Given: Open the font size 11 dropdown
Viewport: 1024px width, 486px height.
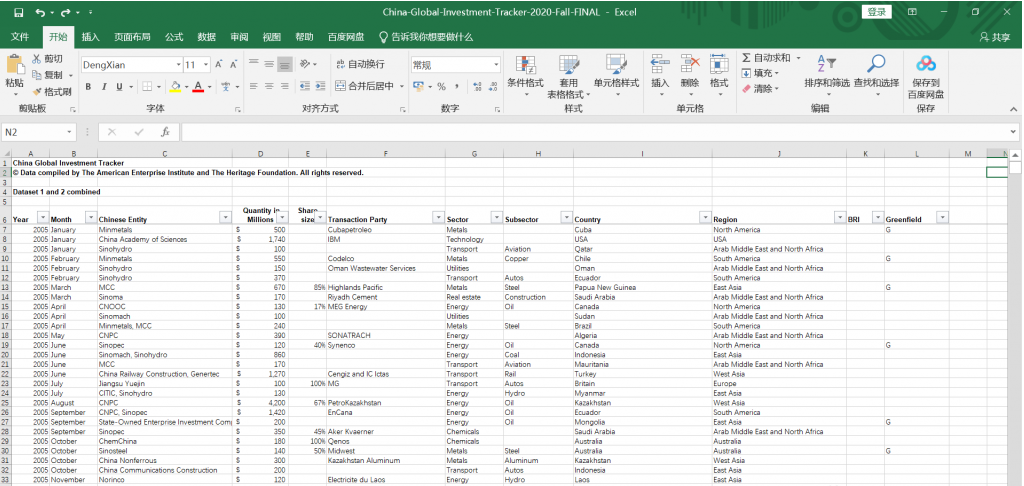Looking at the screenshot, I should click(206, 65).
